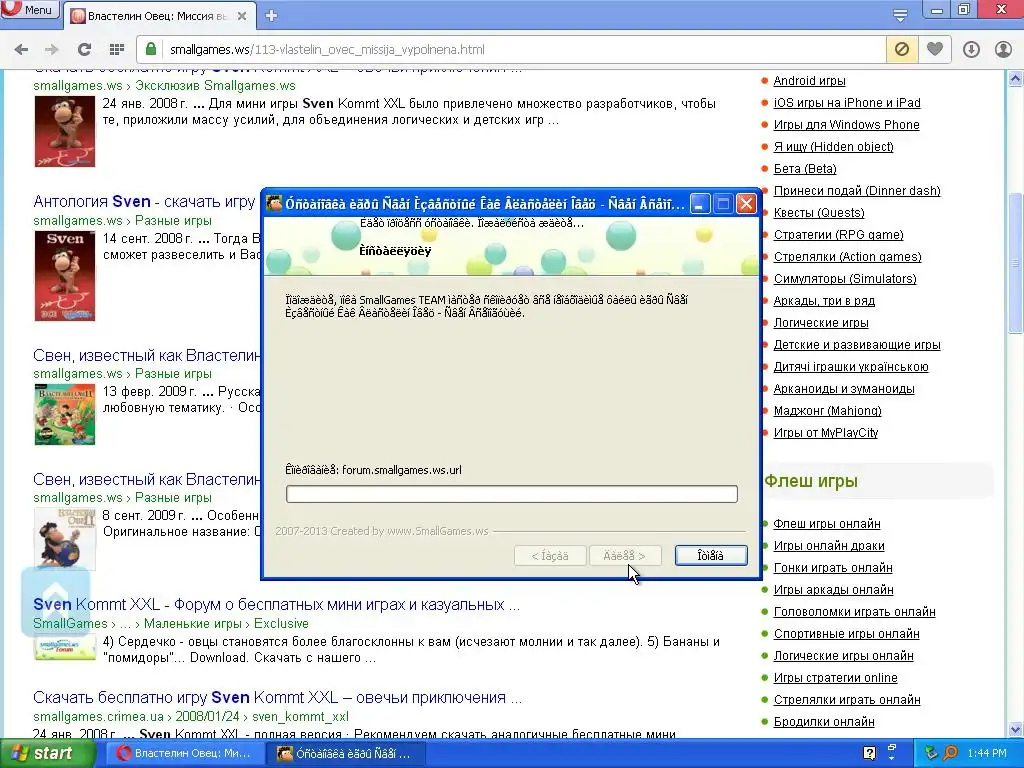
Task: Go forward to the next page
Action: pos(52,50)
